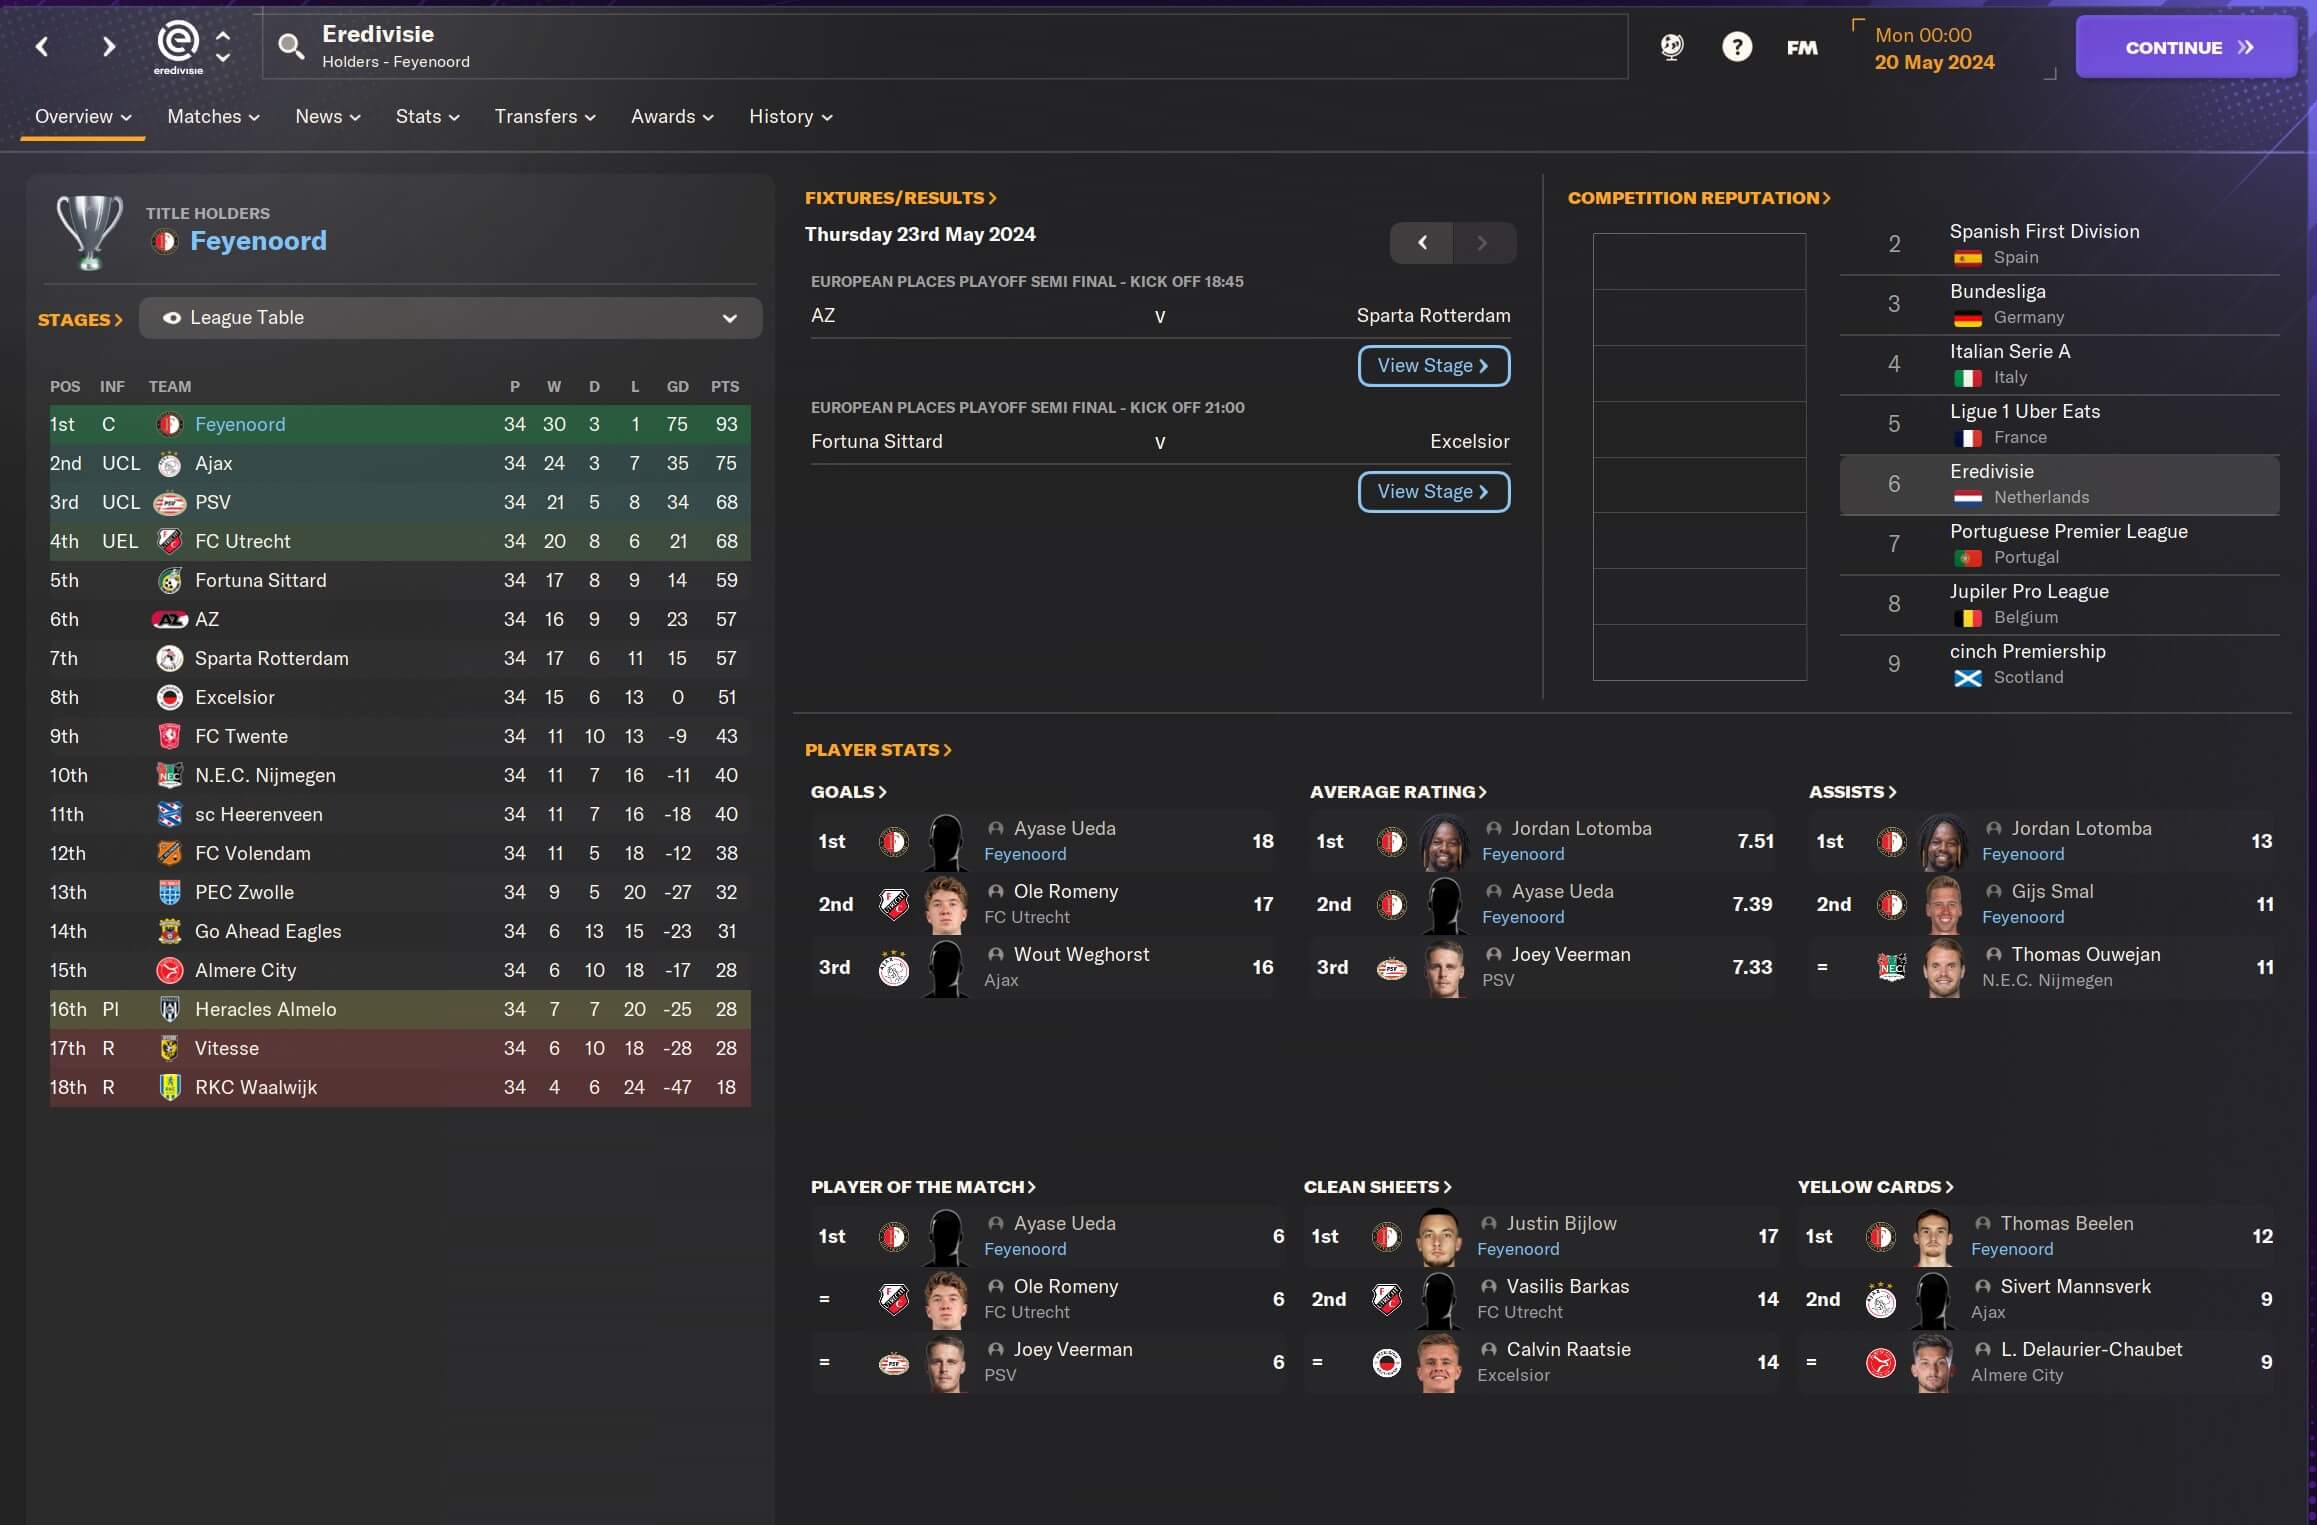
Task: Open the AVERAGE RATING stats link
Action: [x=1398, y=792]
